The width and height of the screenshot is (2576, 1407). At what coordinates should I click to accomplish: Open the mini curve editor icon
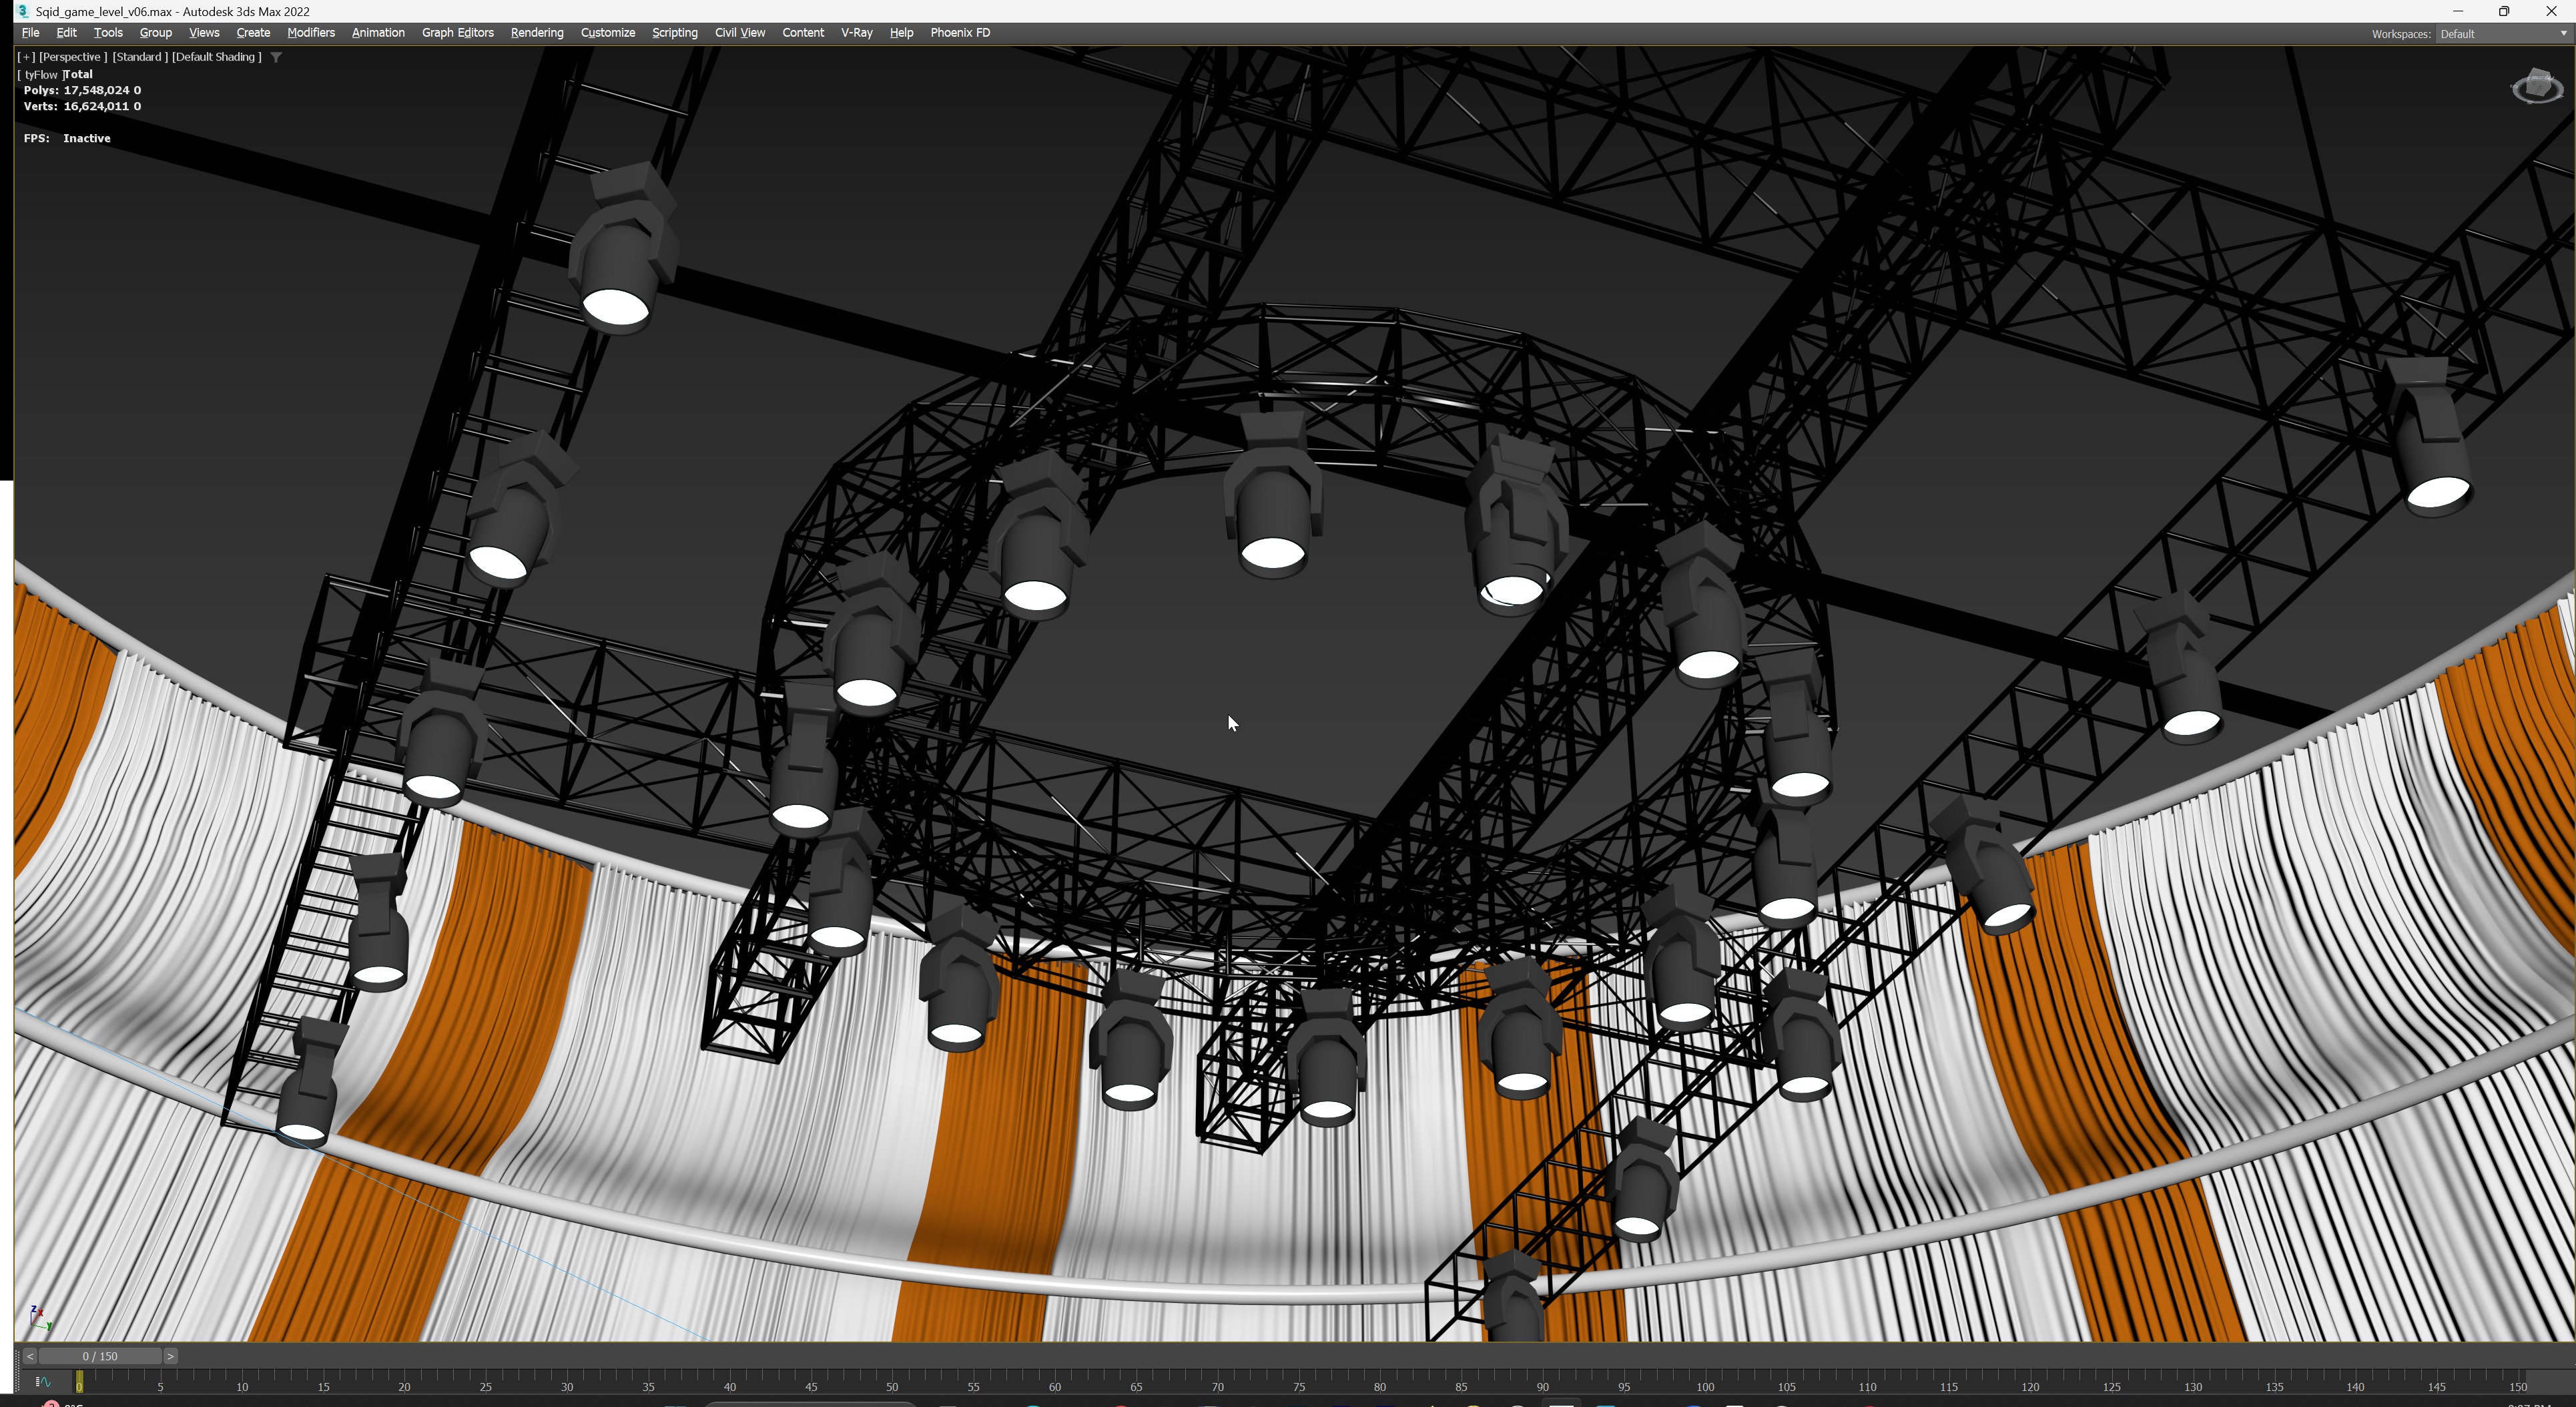click(43, 1381)
